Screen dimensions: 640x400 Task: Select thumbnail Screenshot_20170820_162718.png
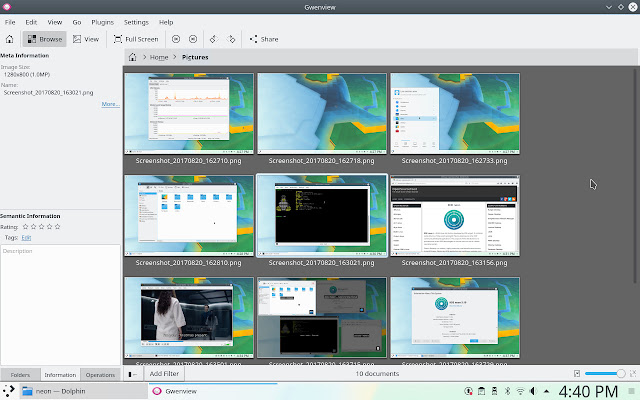(322, 114)
